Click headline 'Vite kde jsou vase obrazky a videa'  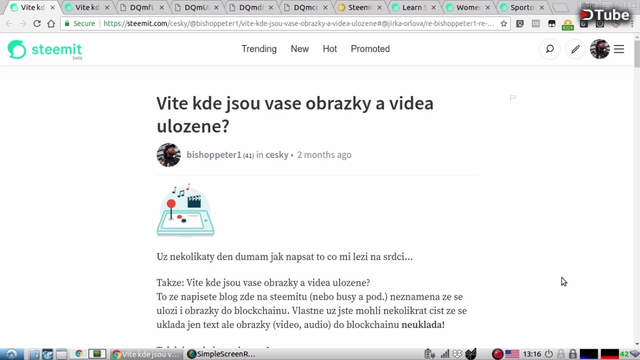[295, 103]
